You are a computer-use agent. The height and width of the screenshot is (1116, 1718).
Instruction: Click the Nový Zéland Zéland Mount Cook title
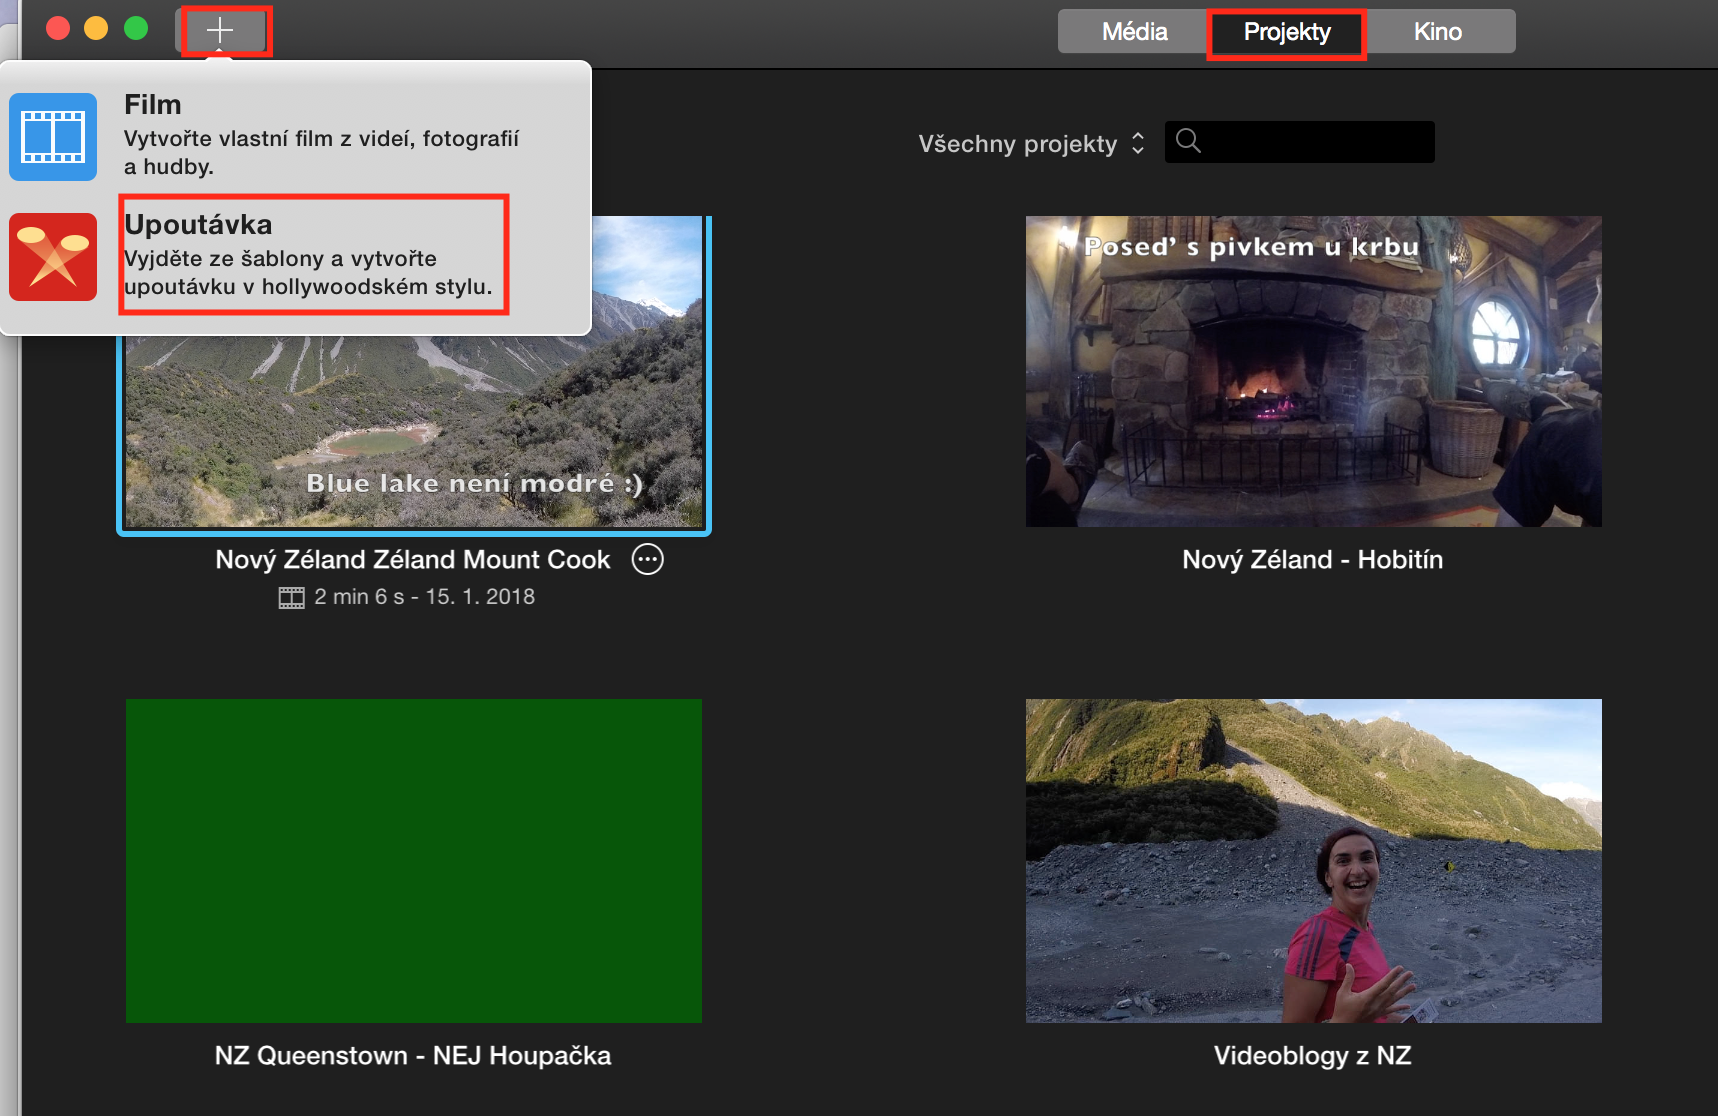point(412,560)
